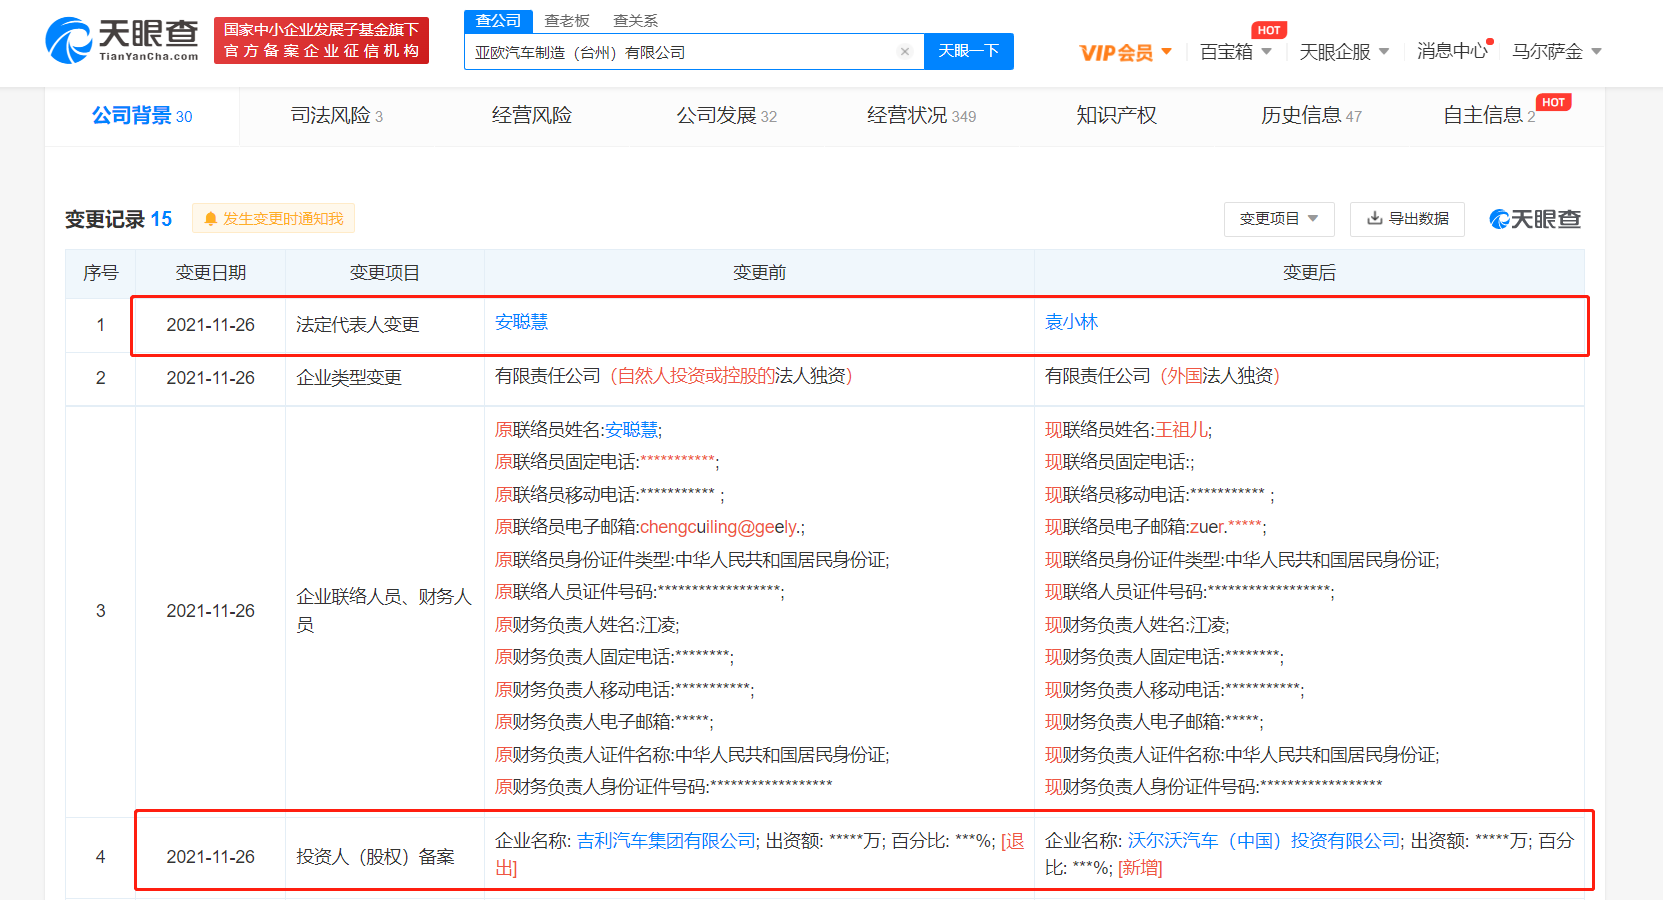Select 2021-11-26 date in row 3
The width and height of the screenshot is (1663, 900).
[210, 611]
